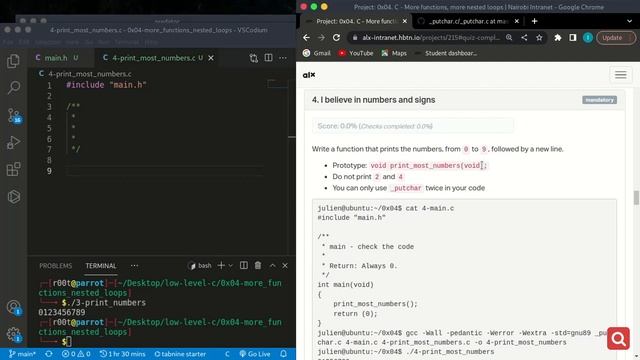Image resolution: width=640 pixels, height=360 pixels.
Task: Open the Extensions view
Action: 13,169
